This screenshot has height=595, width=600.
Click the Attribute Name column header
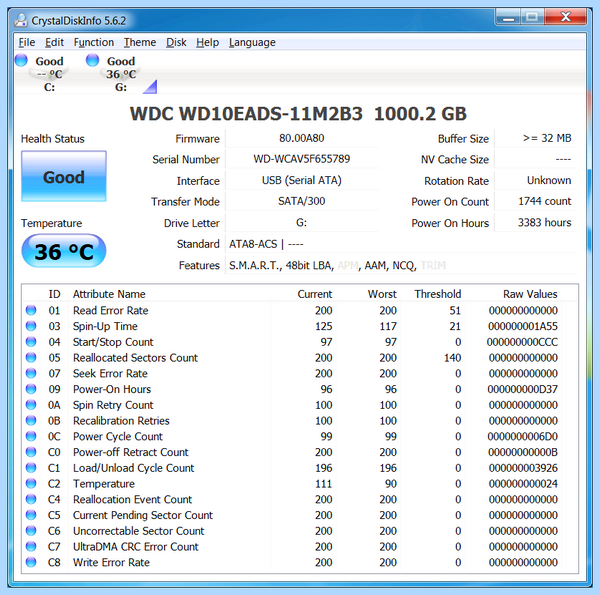pyautogui.click(x=109, y=294)
